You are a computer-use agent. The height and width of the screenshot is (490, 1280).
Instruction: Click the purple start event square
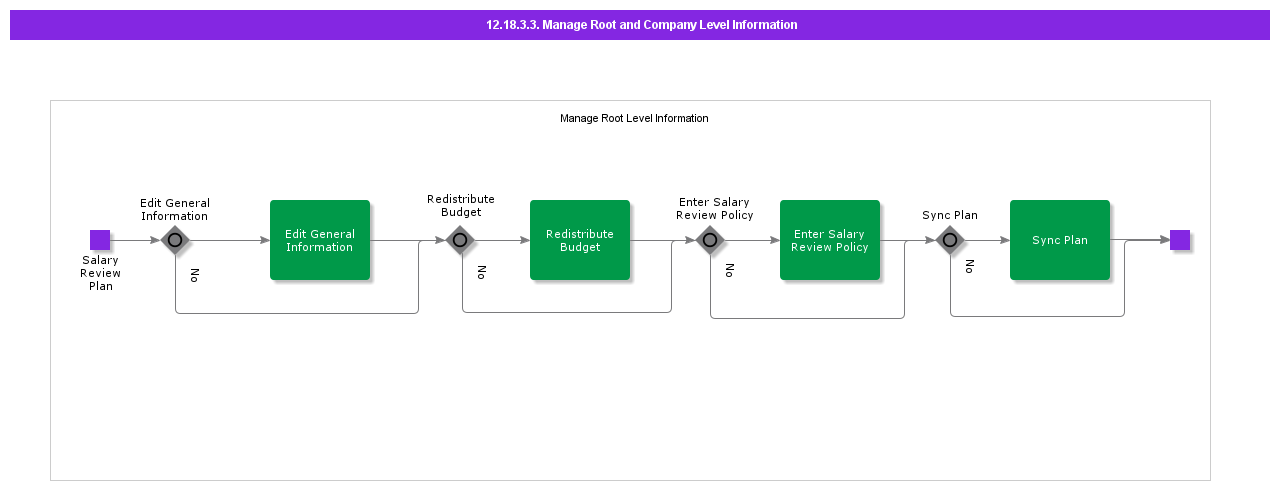pos(100,240)
